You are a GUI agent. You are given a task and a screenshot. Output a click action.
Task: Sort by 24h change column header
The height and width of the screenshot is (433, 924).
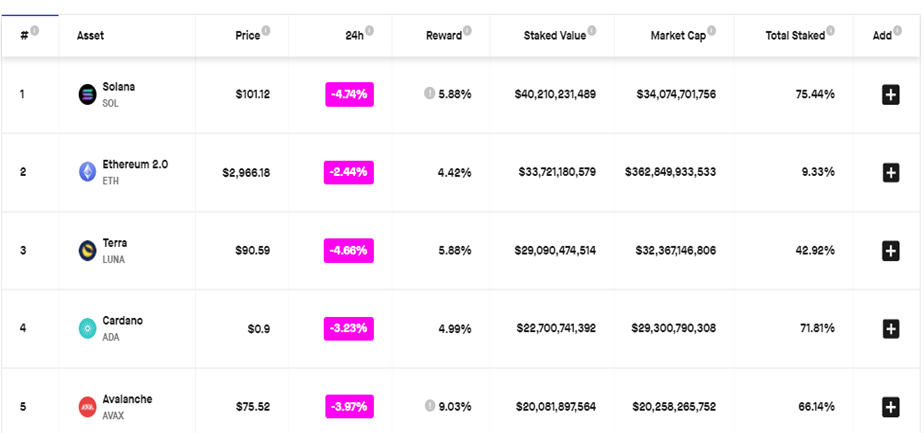[355, 36]
